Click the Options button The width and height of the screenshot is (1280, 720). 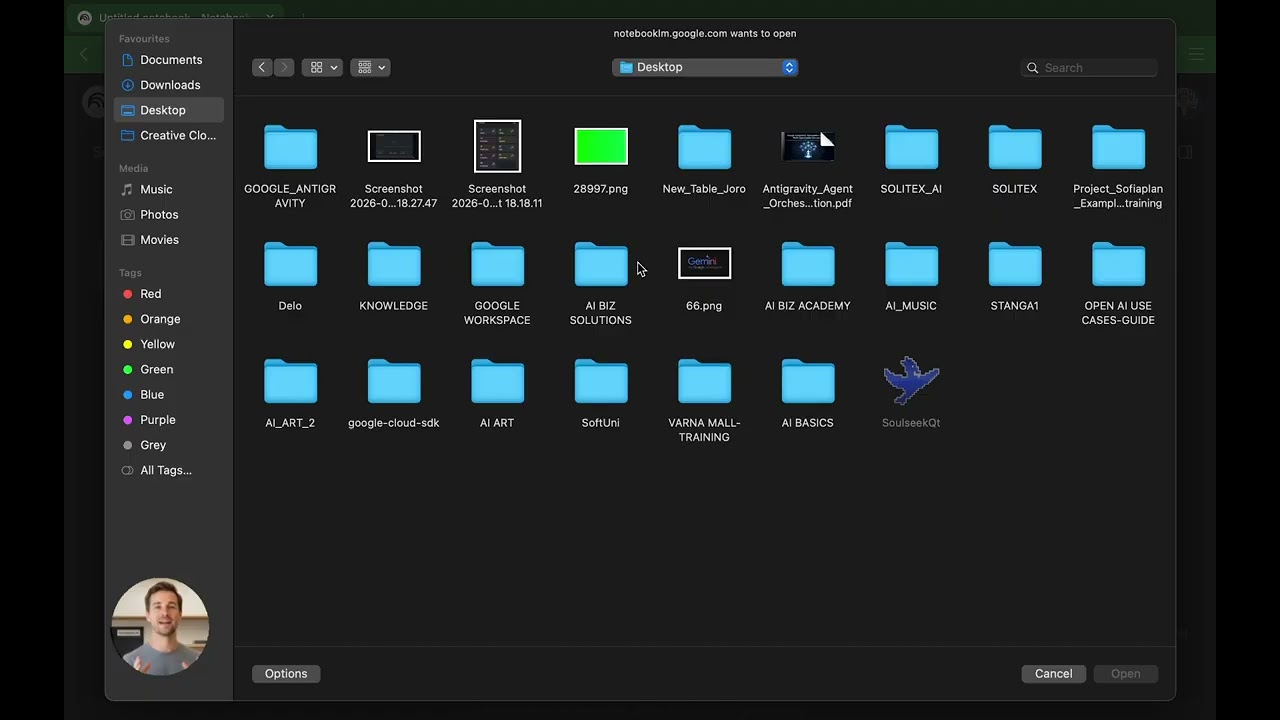(x=286, y=674)
